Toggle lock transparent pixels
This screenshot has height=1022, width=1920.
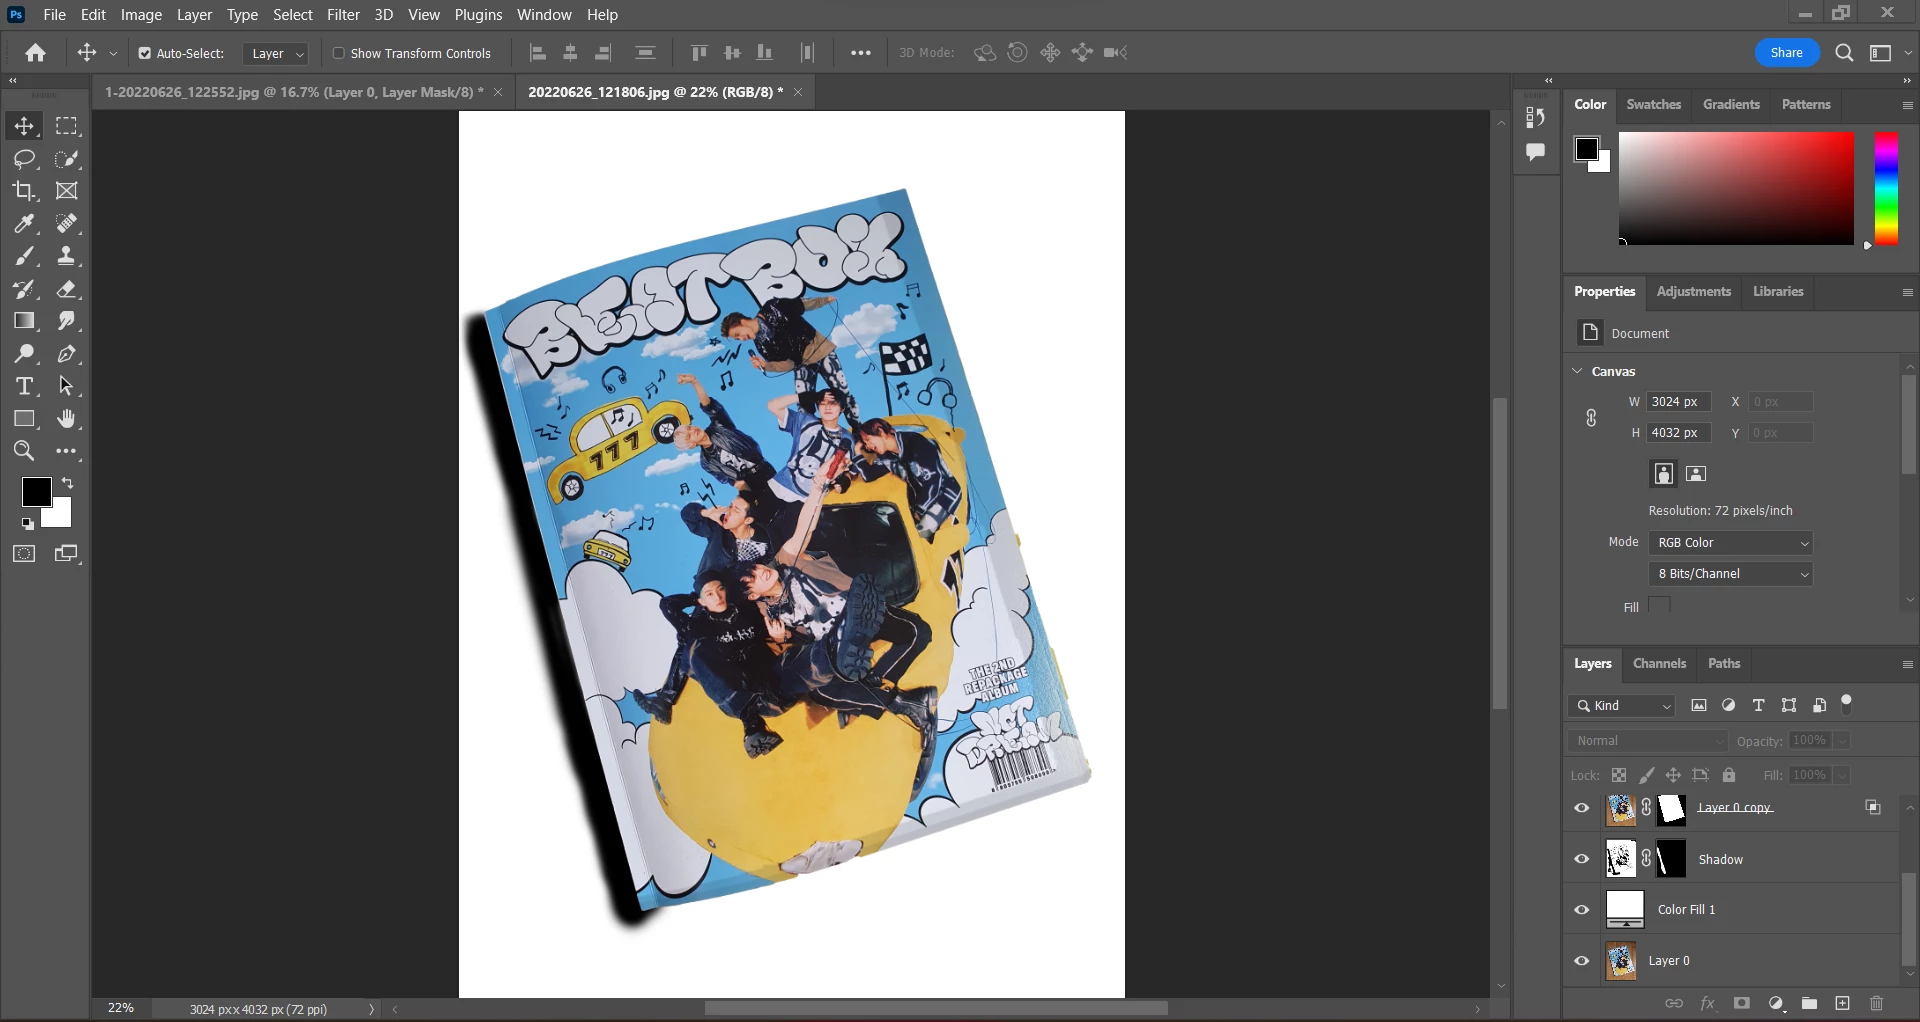point(1619,775)
